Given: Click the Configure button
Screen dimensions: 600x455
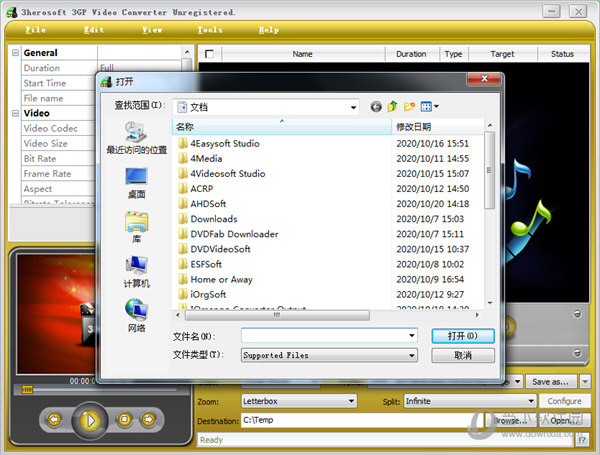Looking at the screenshot, I should (564, 401).
